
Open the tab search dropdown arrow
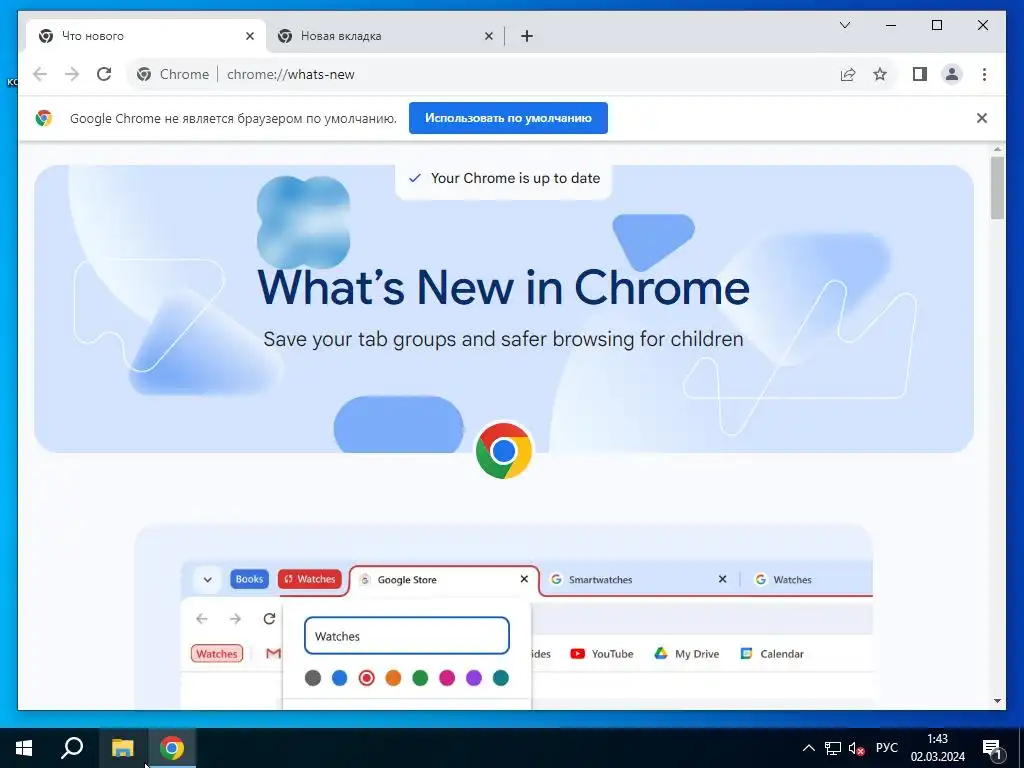click(844, 25)
